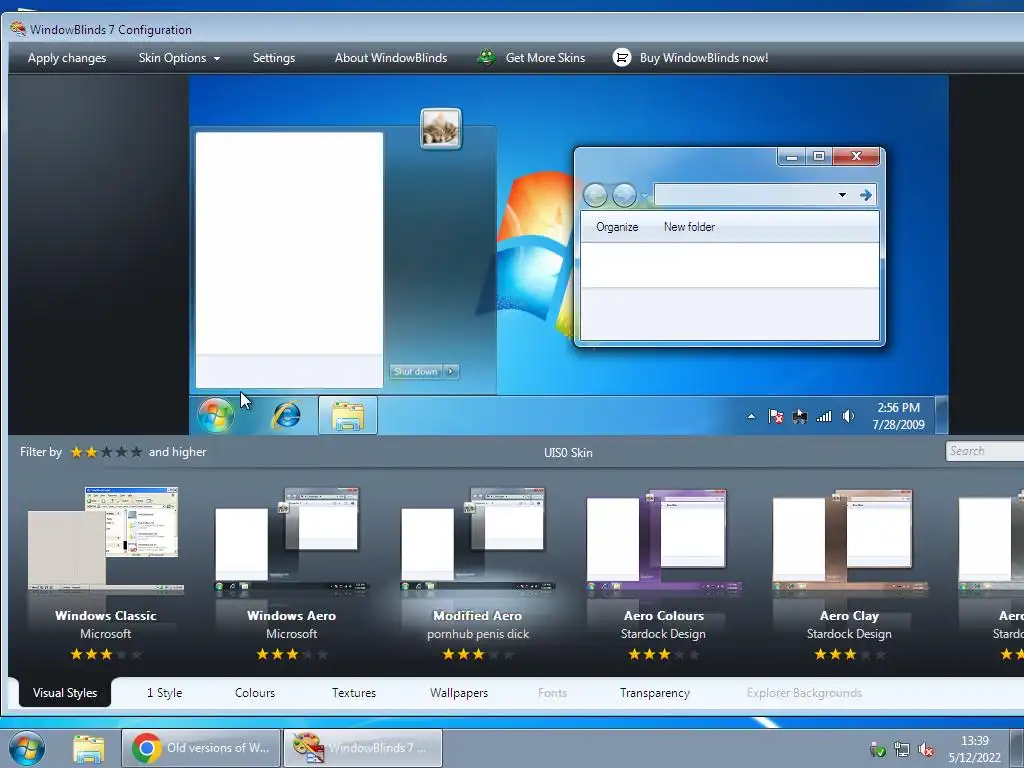Viewport: 1024px width, 768px height.
Task: Click the system tray muted volume icon
Action: [x=925, y=750]
